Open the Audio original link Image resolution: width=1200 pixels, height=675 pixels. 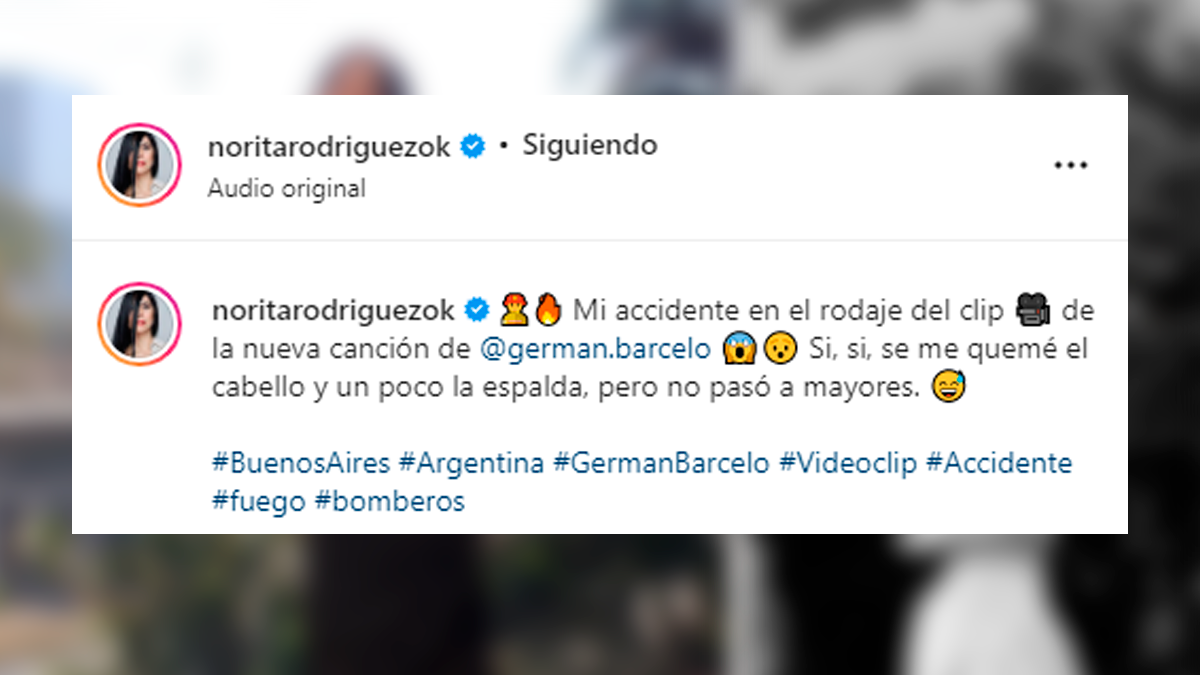tap(286, 188)
